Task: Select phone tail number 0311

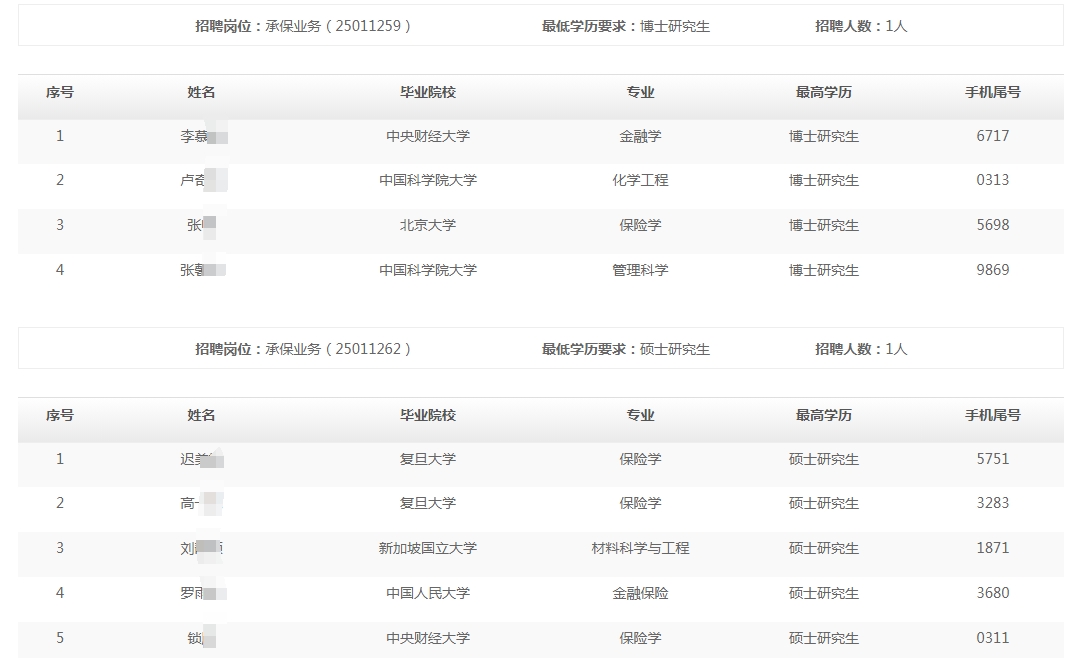Action: [x=992, y=638]
